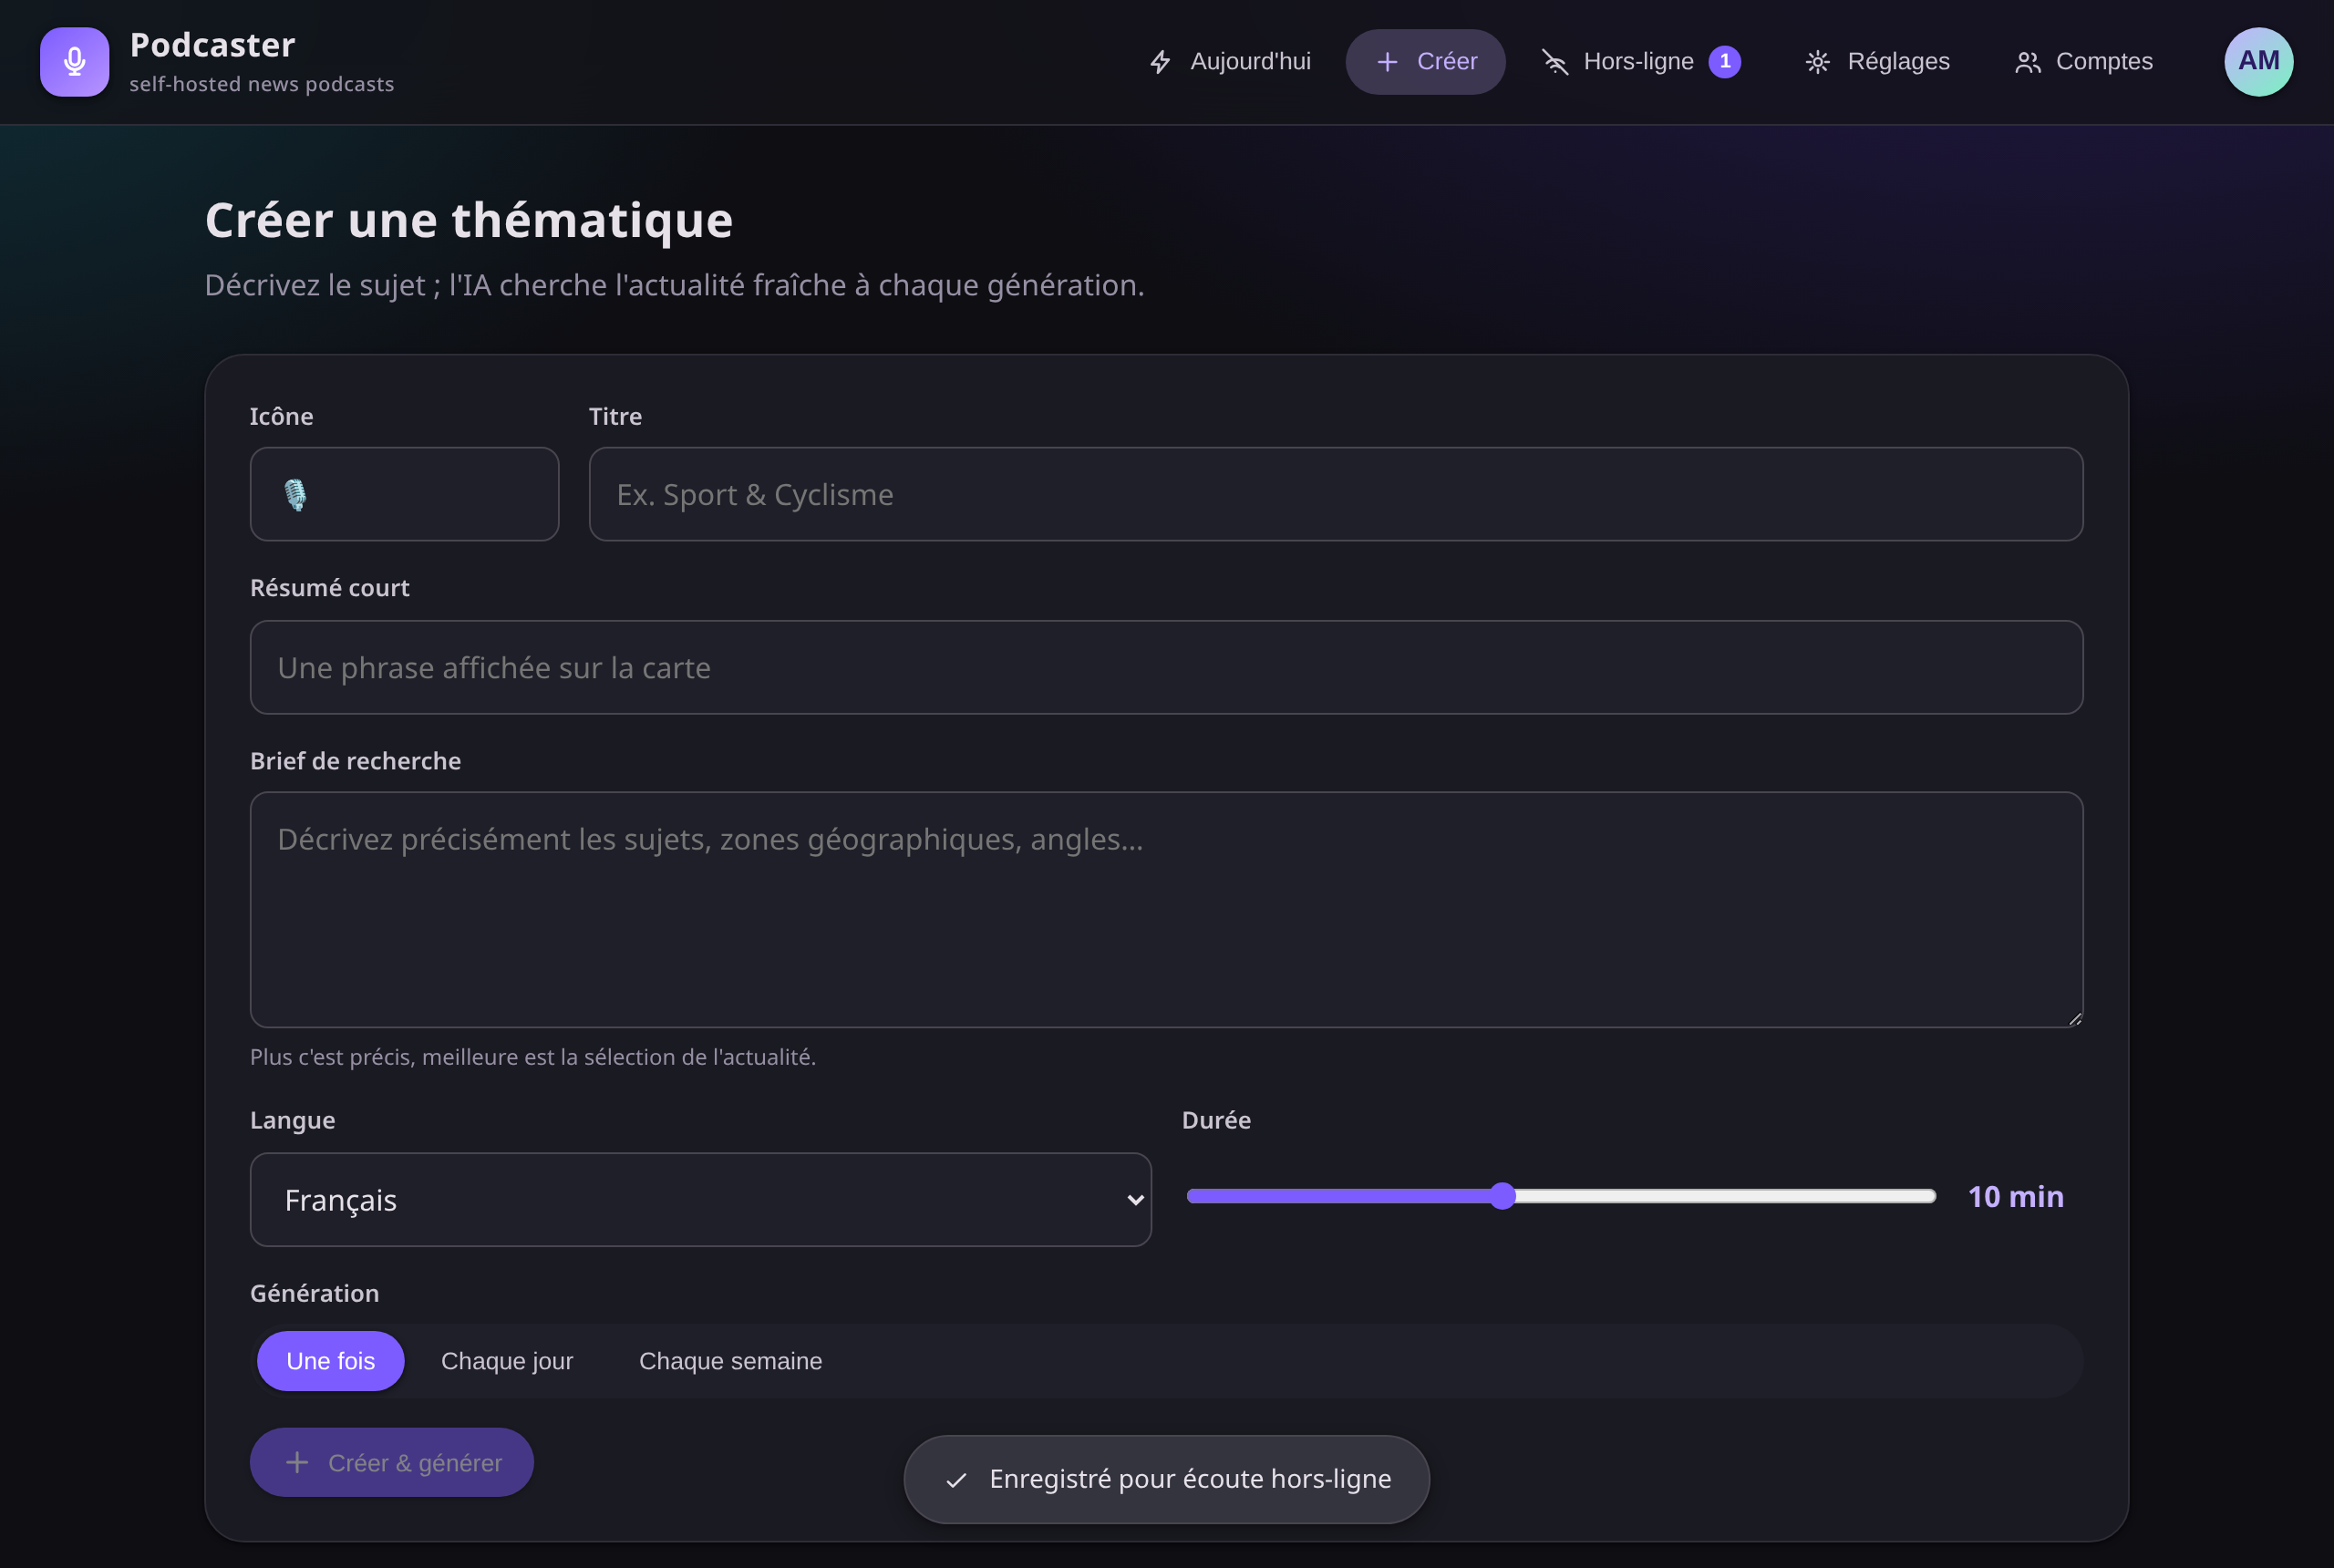The width and height of the screenshot is (2334, 1568).
Task: Click the gear icon beside Réglages
Action: [x=1817, y=62]
